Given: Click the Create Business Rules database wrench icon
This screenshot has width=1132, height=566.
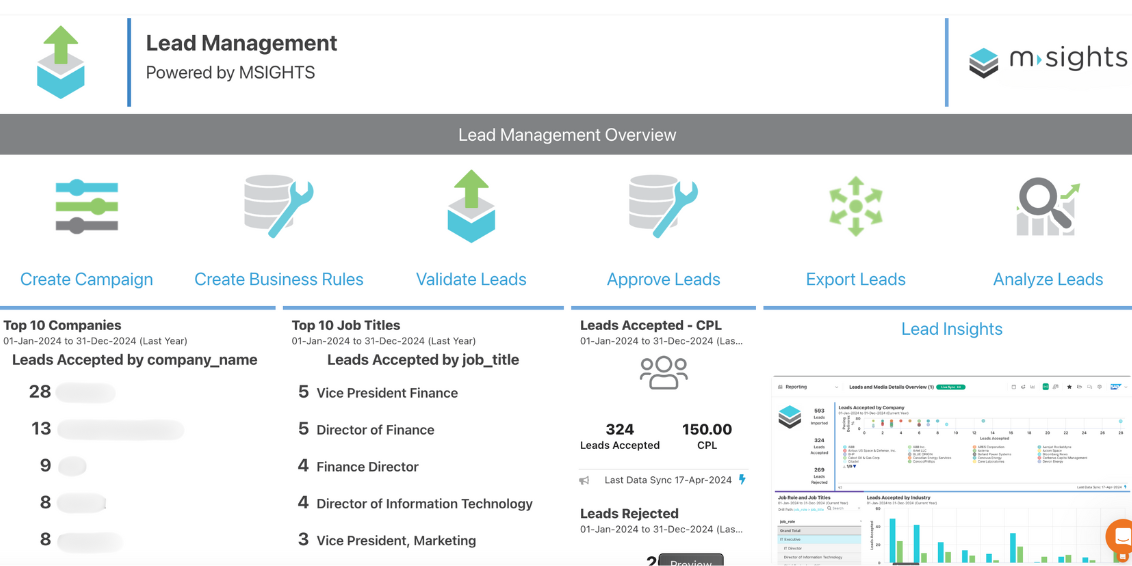Looking at the screenshot, I should [x=279, y=206].
